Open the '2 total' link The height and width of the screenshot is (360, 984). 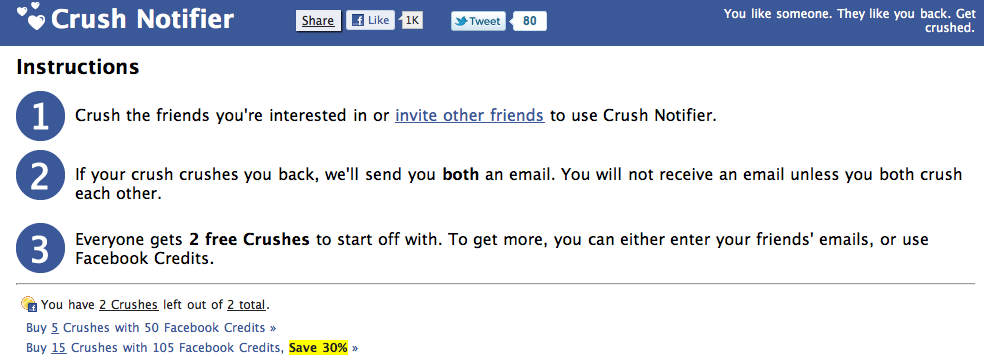[x=247, y=305]
